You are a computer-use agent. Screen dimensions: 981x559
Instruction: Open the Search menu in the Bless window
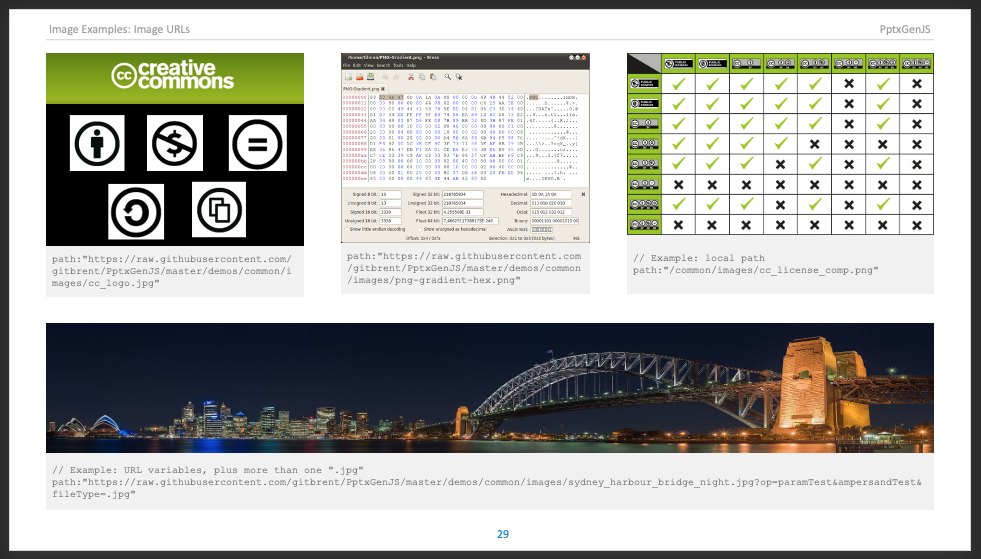383,65
